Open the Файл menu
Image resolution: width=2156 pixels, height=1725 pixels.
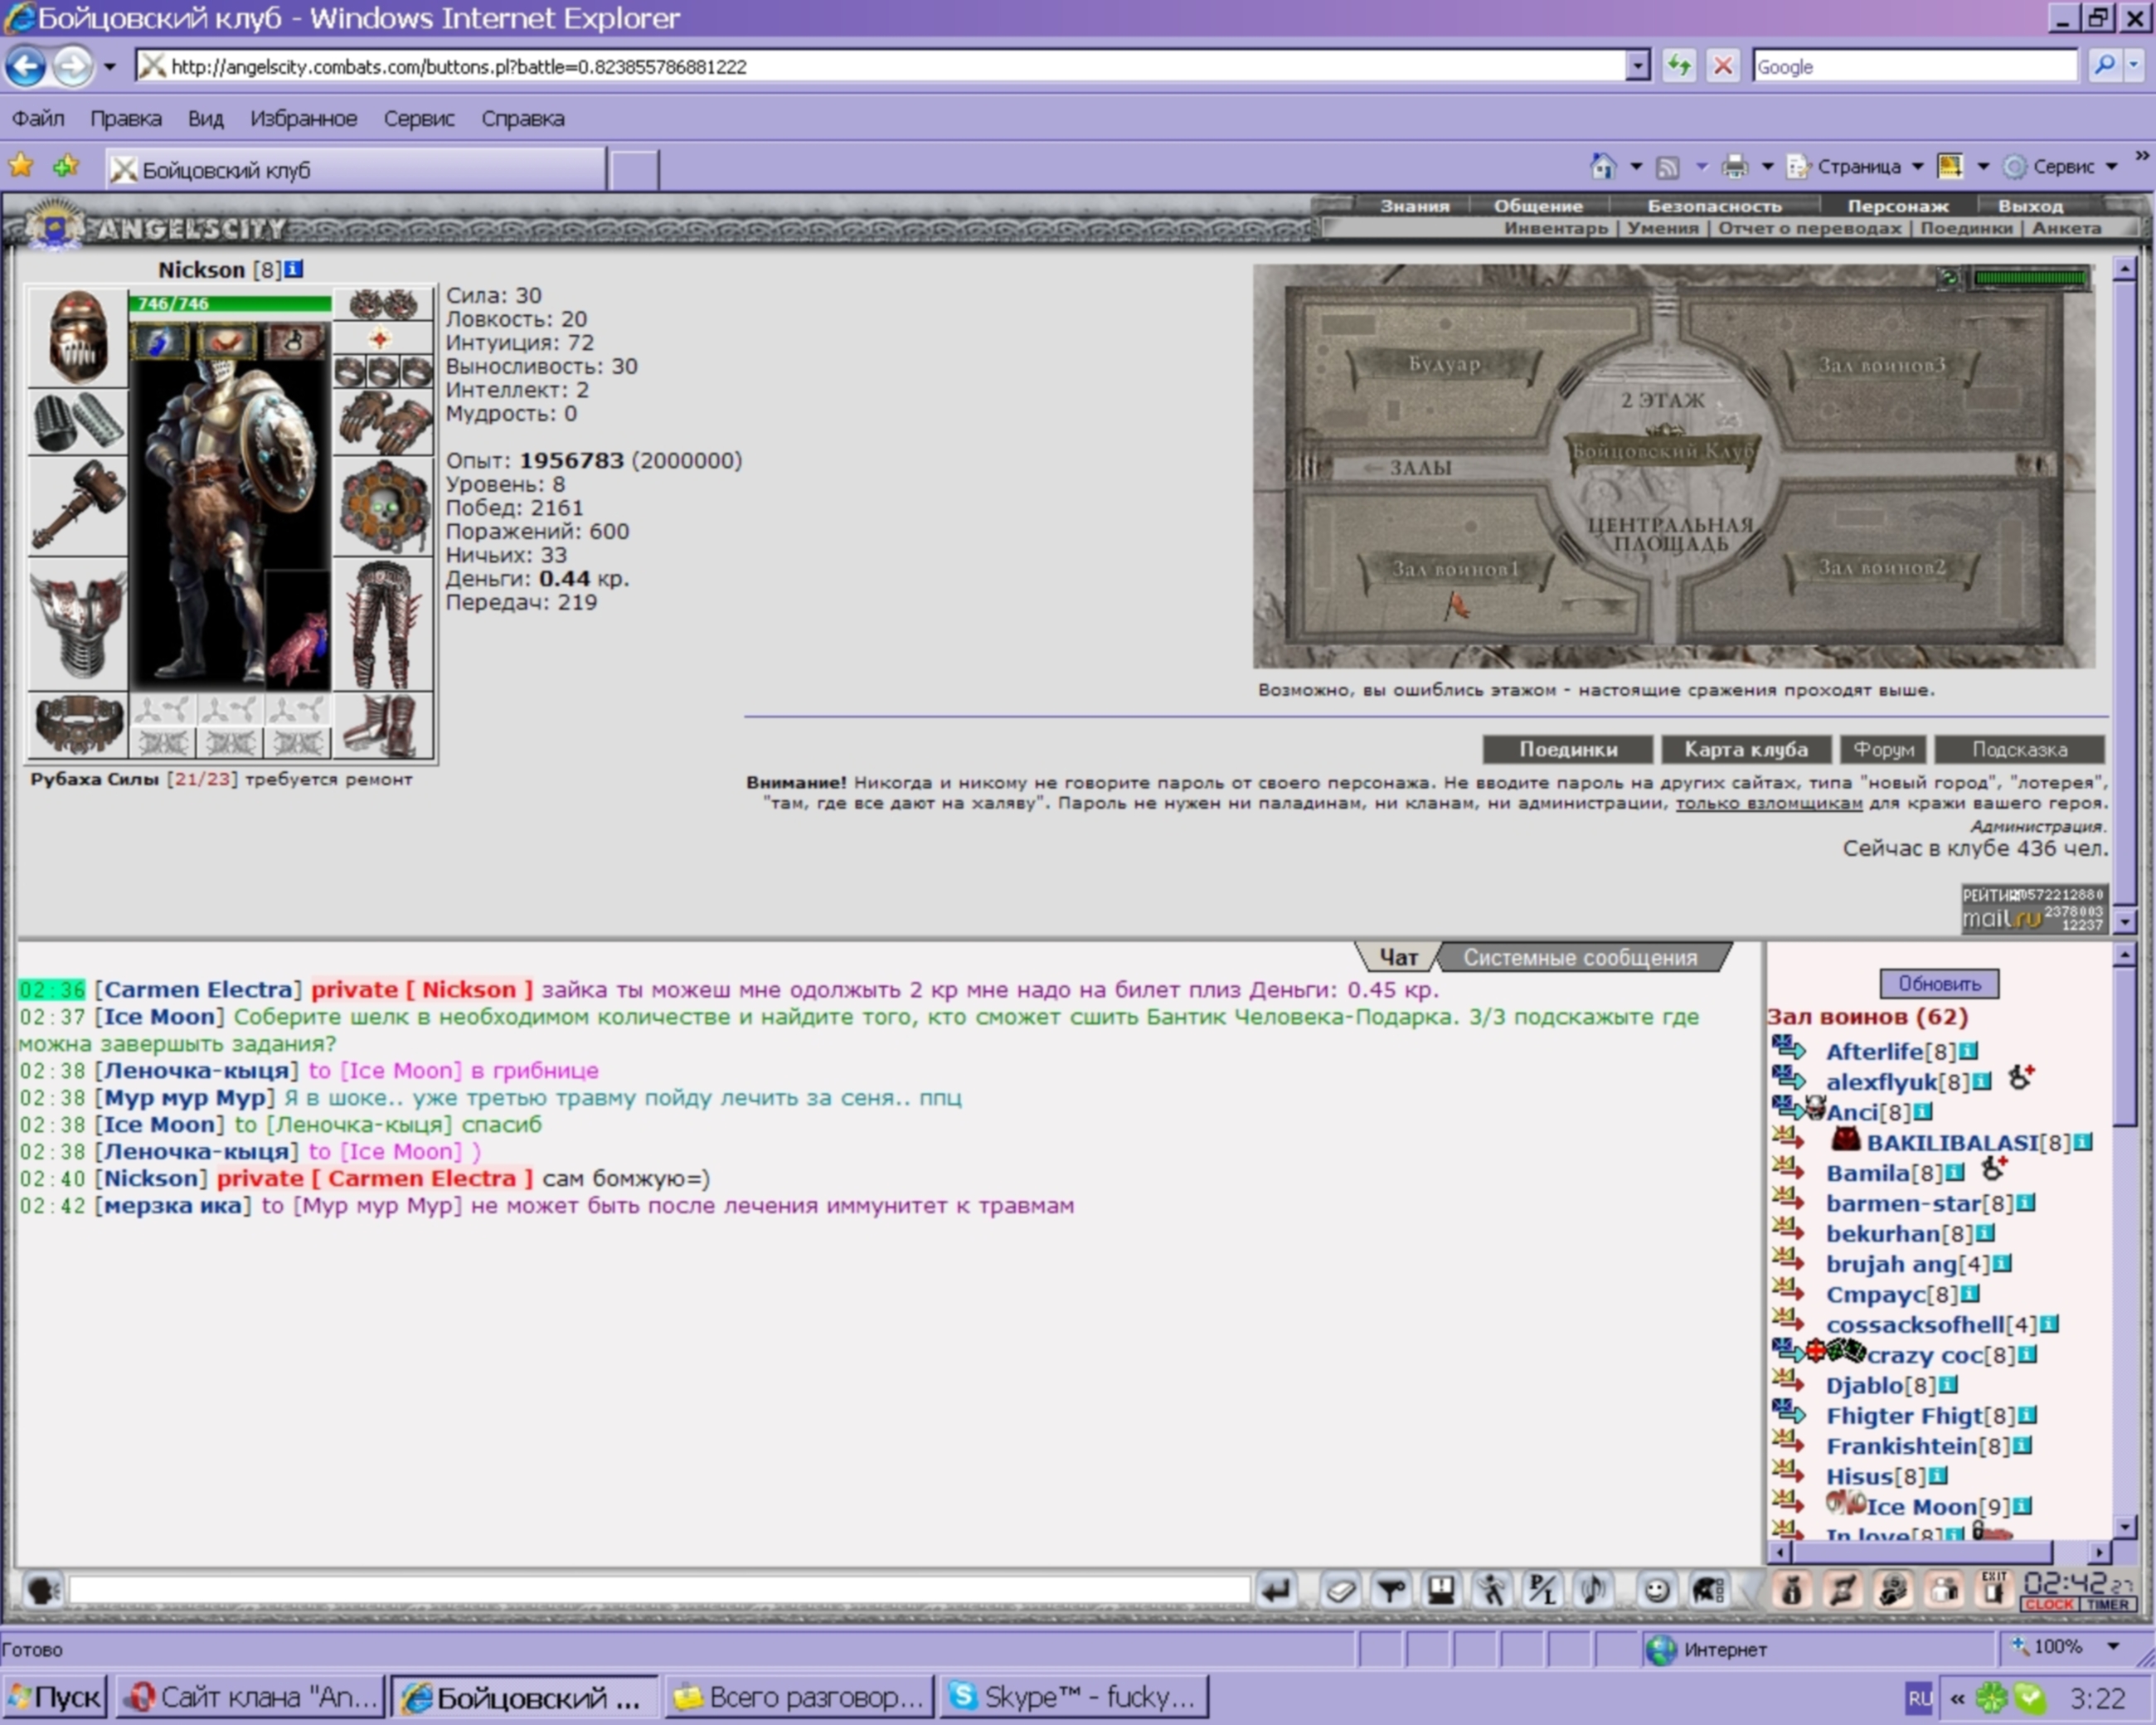[38, 118]
